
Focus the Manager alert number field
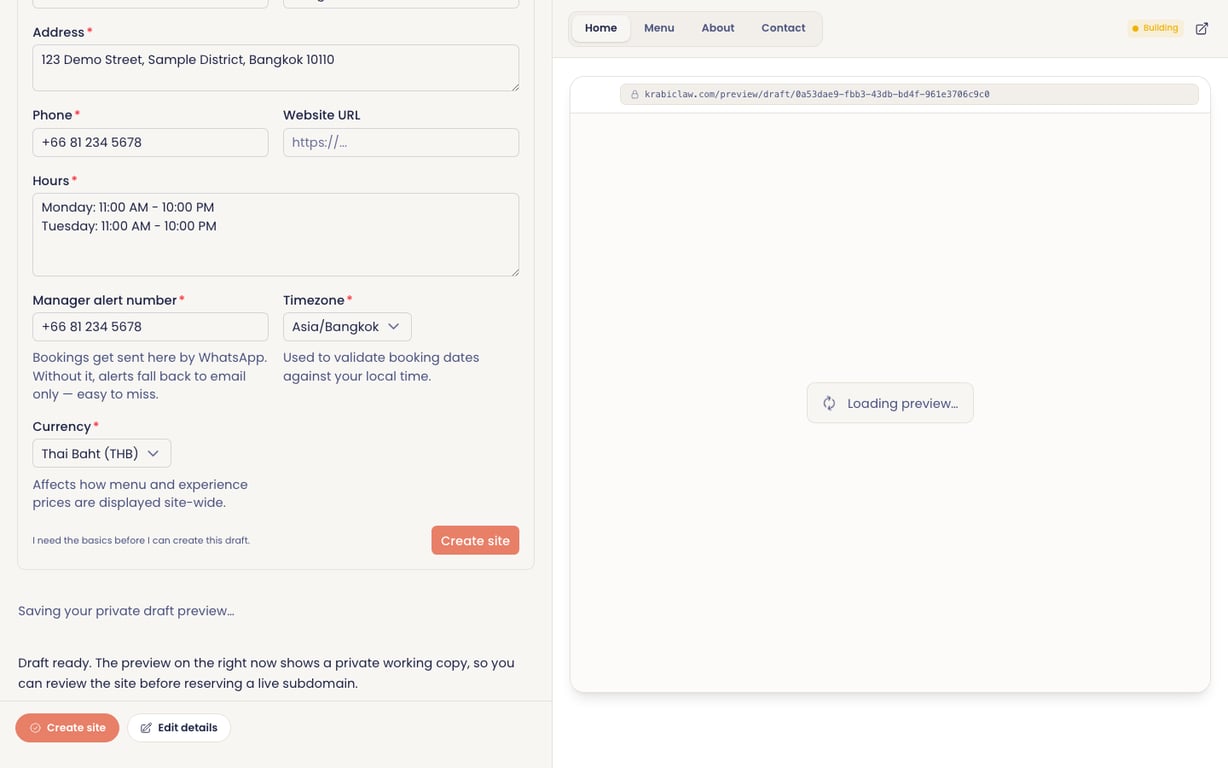(150, 327)
